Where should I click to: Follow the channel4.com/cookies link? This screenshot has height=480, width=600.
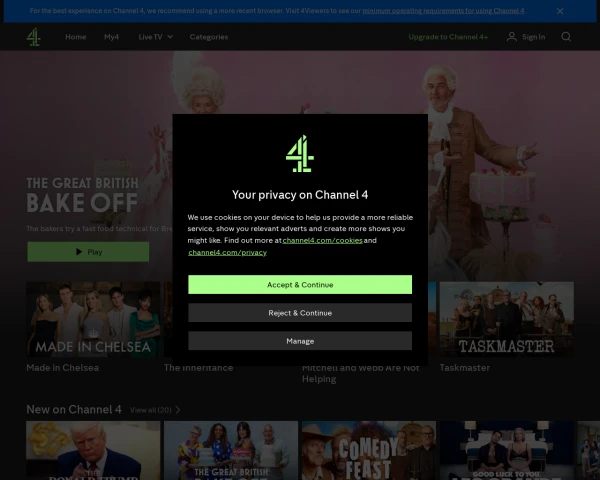322,241
